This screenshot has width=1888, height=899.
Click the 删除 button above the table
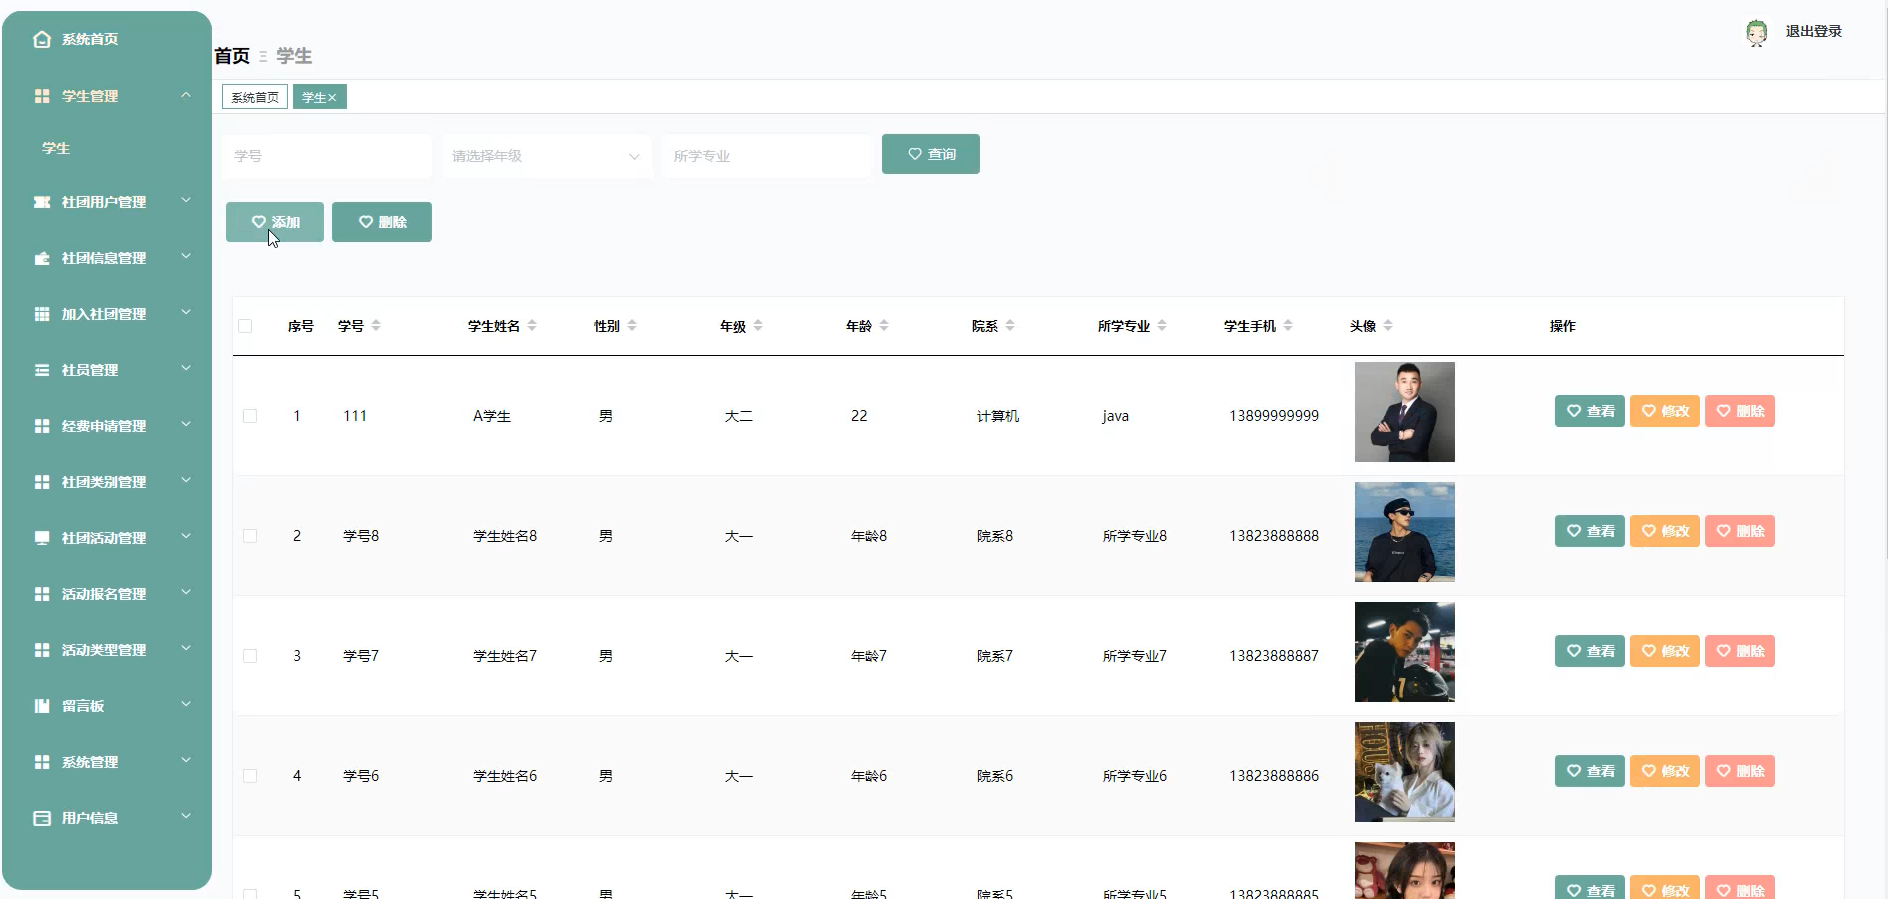[382, 222]
